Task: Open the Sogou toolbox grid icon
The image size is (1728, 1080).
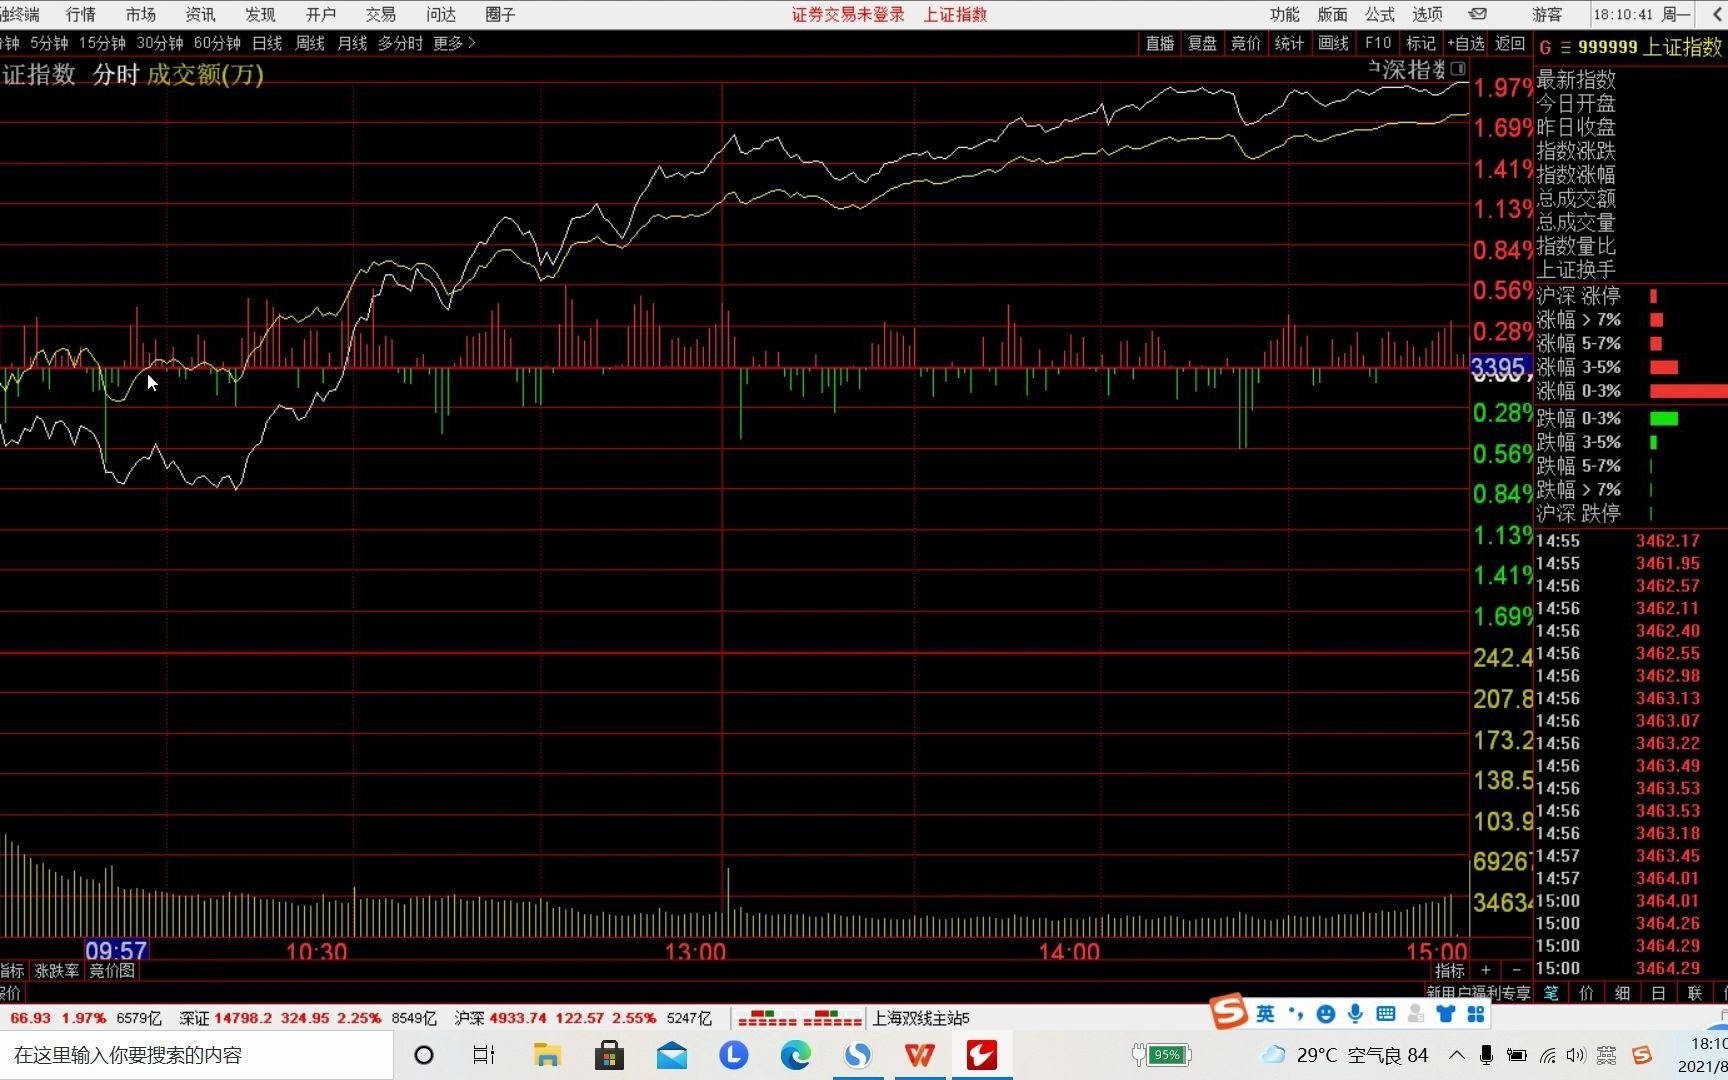Action: [1476, 1014]
